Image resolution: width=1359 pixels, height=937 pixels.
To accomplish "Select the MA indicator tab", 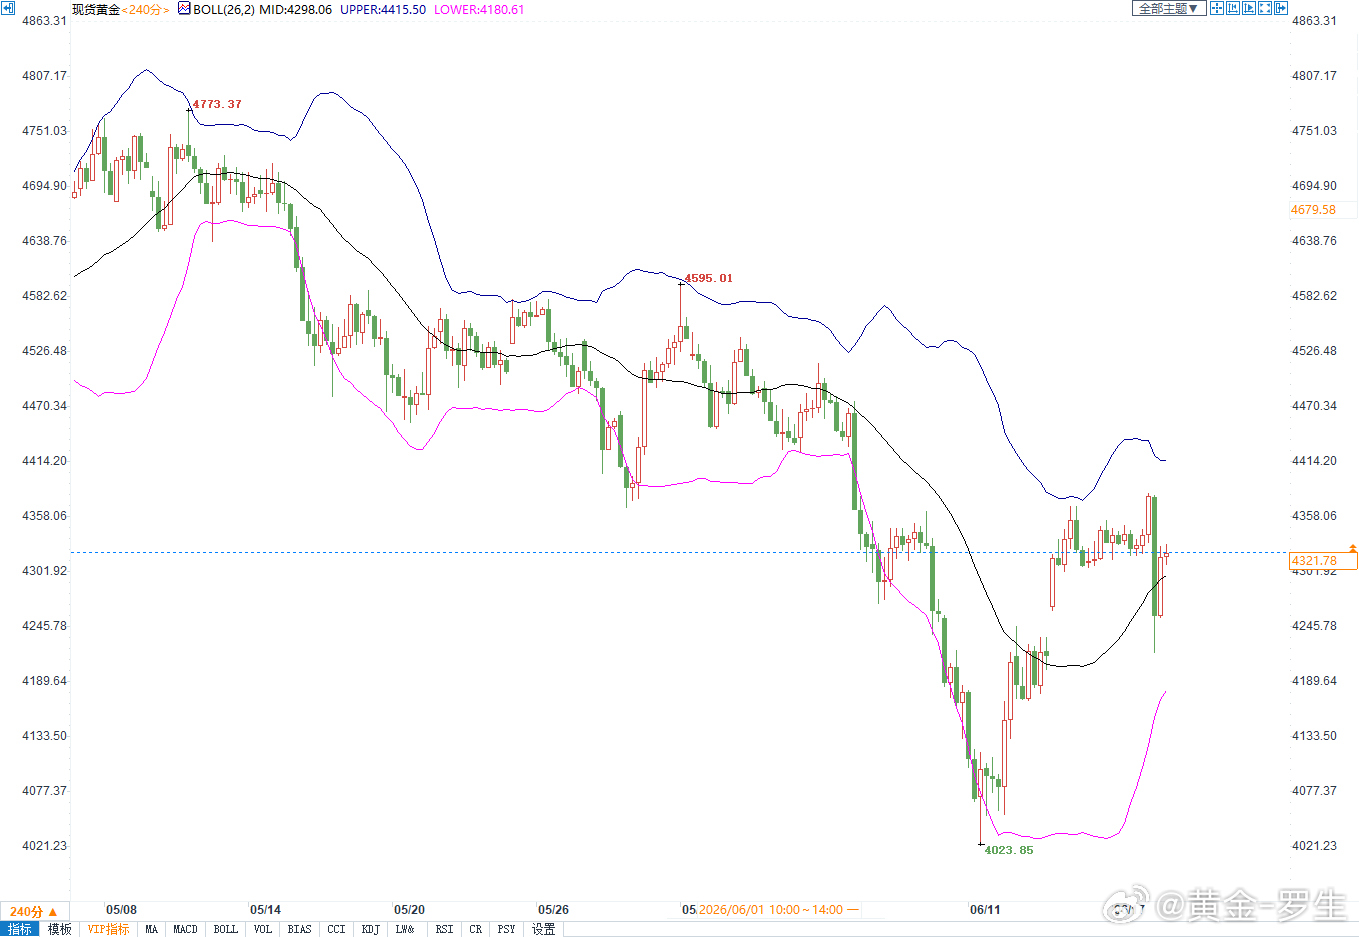I will click(152, 929).
